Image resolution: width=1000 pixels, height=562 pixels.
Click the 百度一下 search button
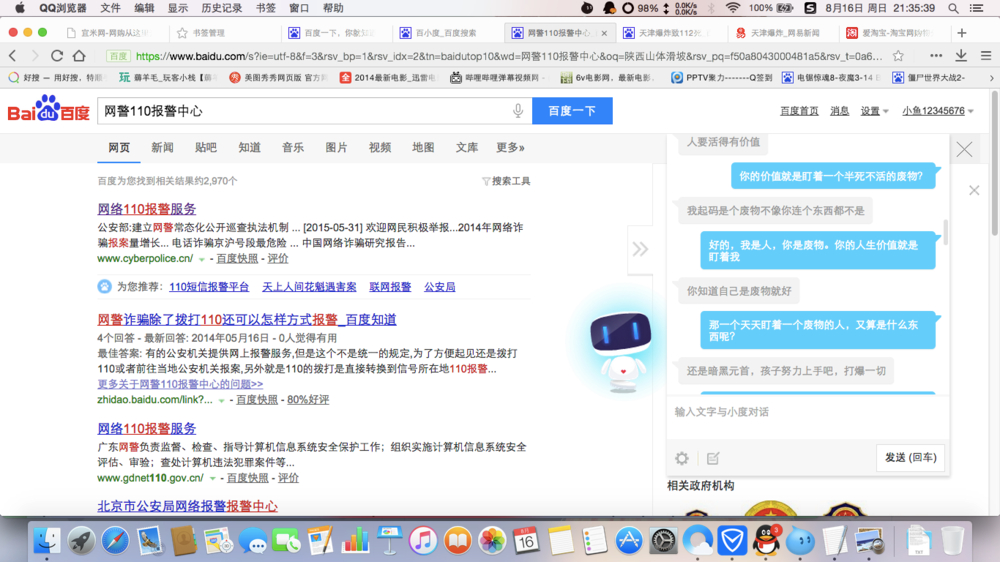(572, 111)
